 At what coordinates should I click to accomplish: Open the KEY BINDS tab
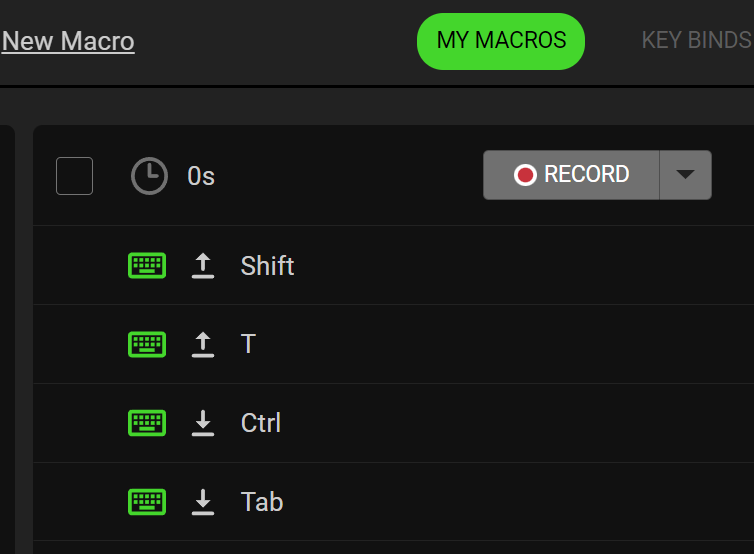(x=696, y=41)
